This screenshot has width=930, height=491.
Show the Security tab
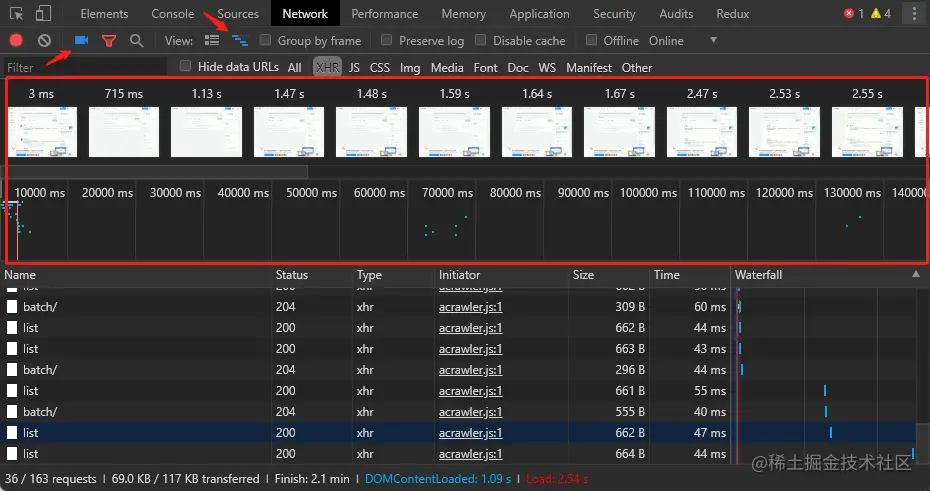[x=614, y=14]
